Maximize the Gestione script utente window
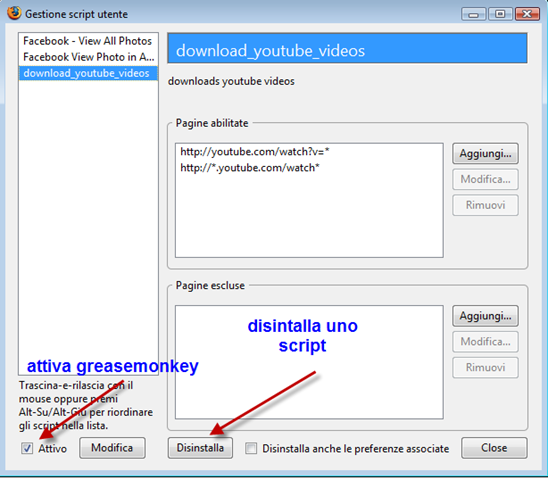 (x=500, y=14)
